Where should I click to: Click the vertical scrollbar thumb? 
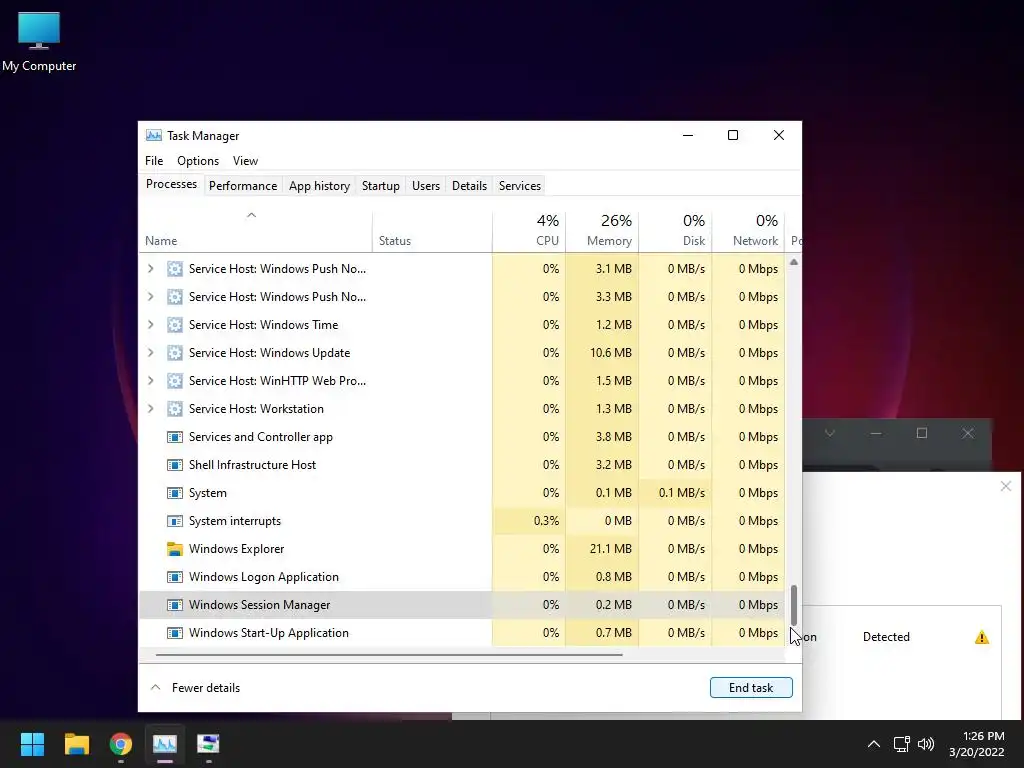[x=793, y=605]
